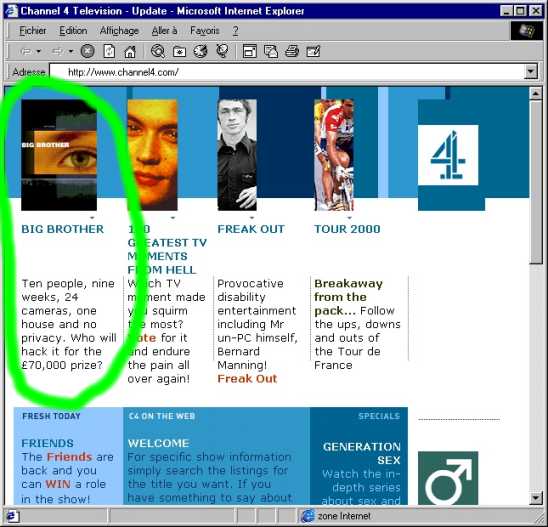This screenshot has height=527, width=548.
Task: Click the SPECIALS section label
Action: [x=379, y=416]
